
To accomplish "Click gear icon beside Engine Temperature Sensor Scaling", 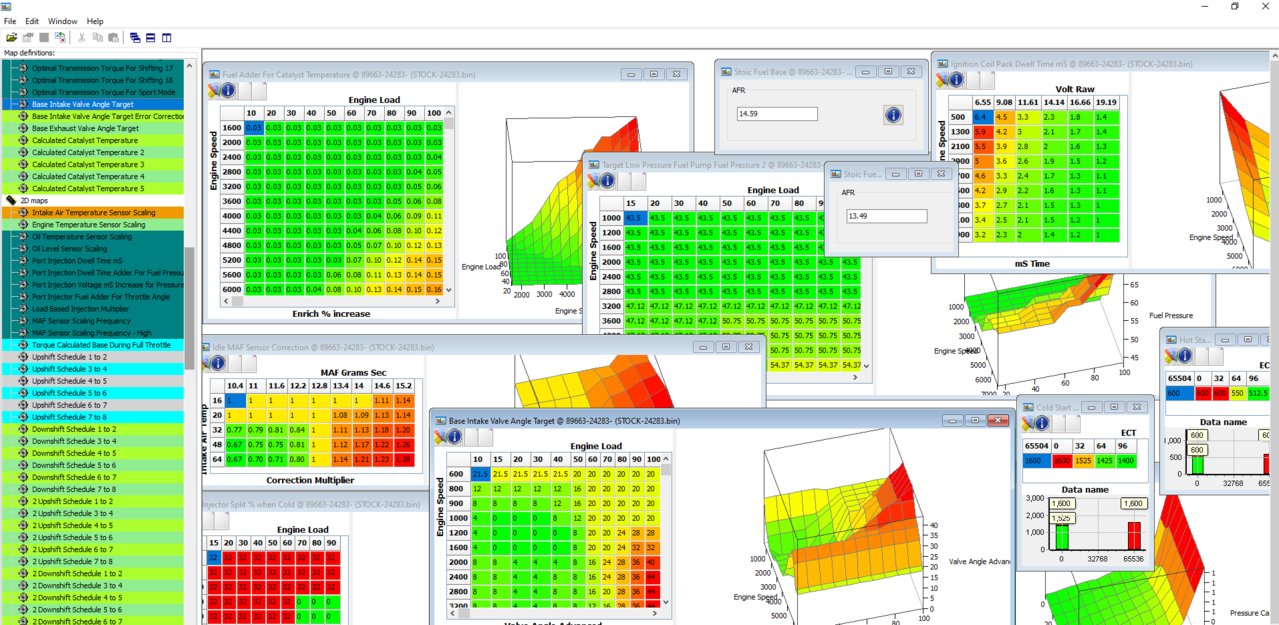I will (24, 225).
